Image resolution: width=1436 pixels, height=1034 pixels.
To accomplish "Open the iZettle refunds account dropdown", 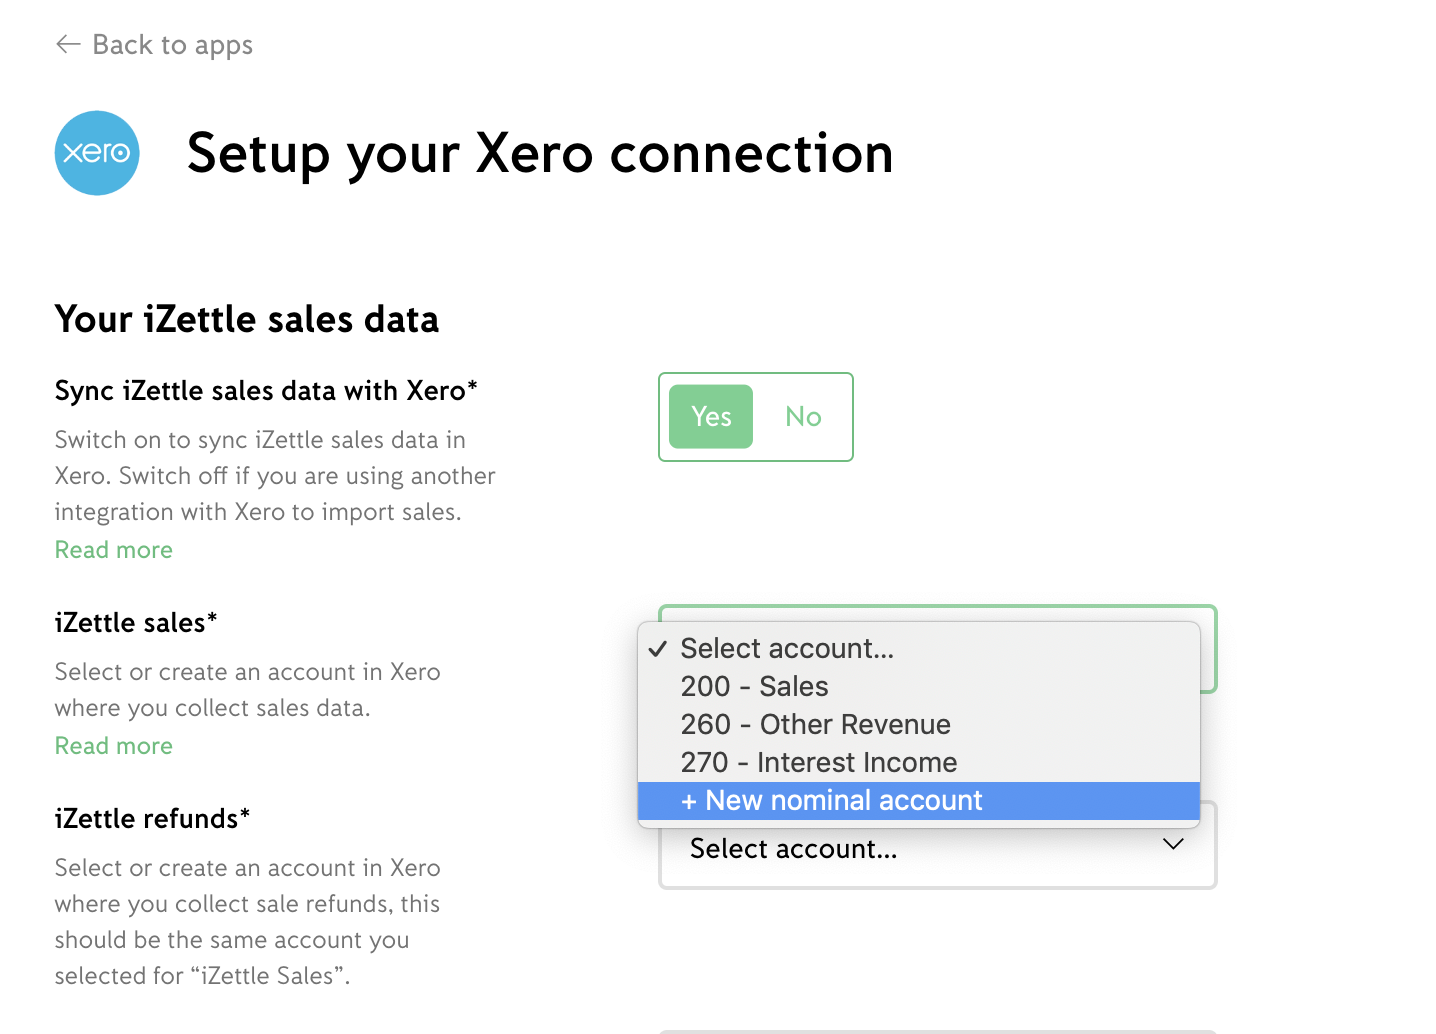I will coord(936,850).
